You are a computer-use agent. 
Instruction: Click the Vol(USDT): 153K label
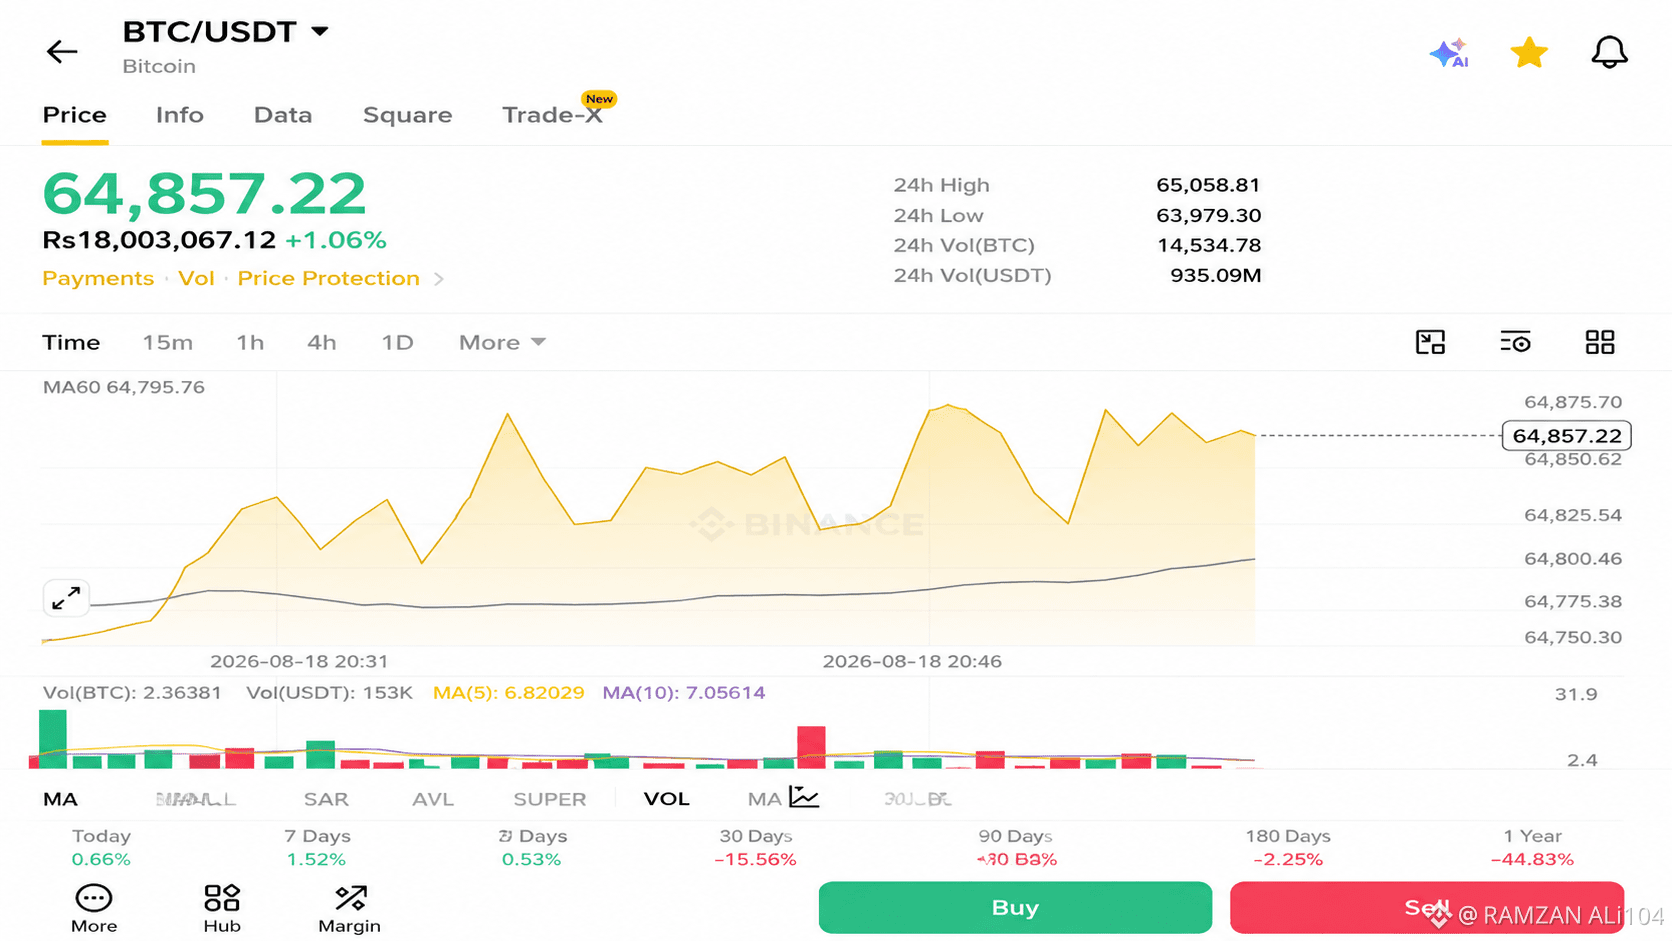tap(329, 692)
